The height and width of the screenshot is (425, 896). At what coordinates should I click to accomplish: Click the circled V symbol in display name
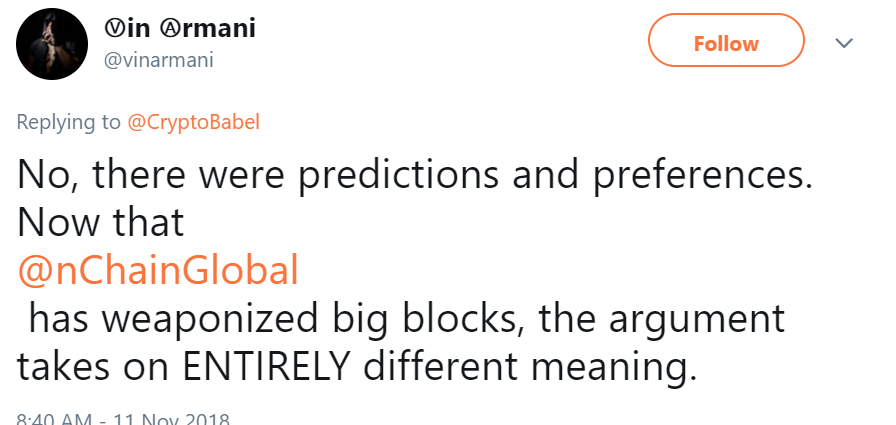tap(113, 29)
